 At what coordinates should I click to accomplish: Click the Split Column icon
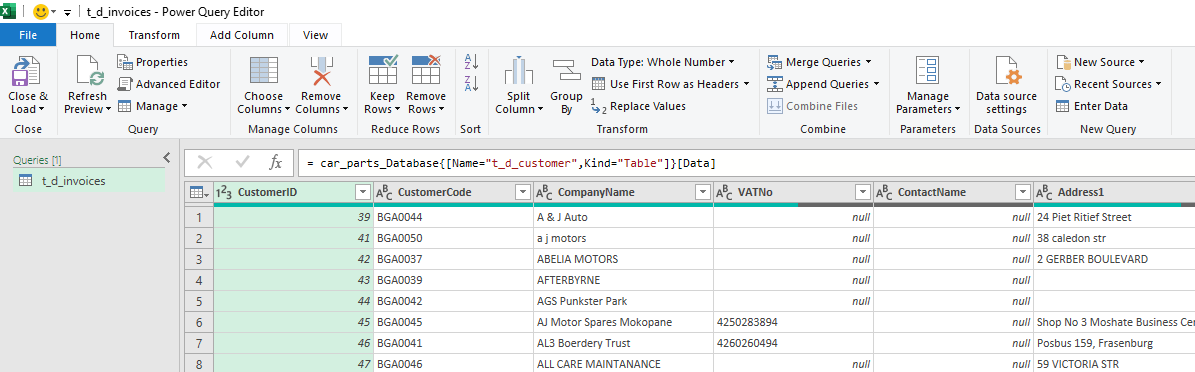(519, 72)
